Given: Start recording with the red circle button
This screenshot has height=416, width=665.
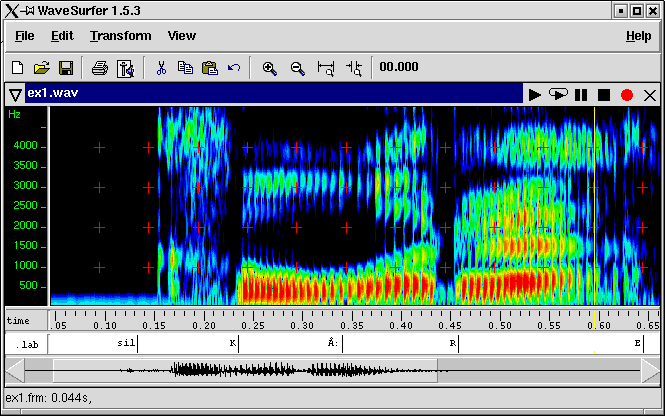Looking at the screenshot, I should pyautogui.click(x=627, y=94).
